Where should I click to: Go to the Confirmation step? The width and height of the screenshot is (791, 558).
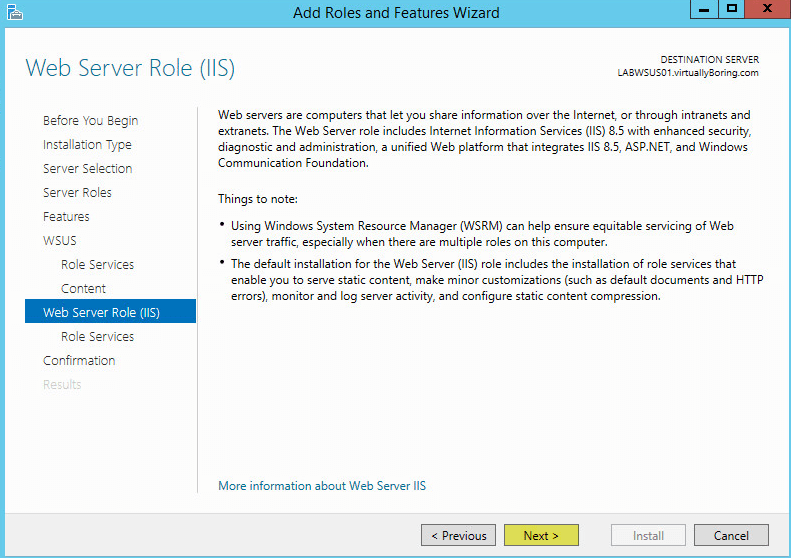tap(79, 361)
